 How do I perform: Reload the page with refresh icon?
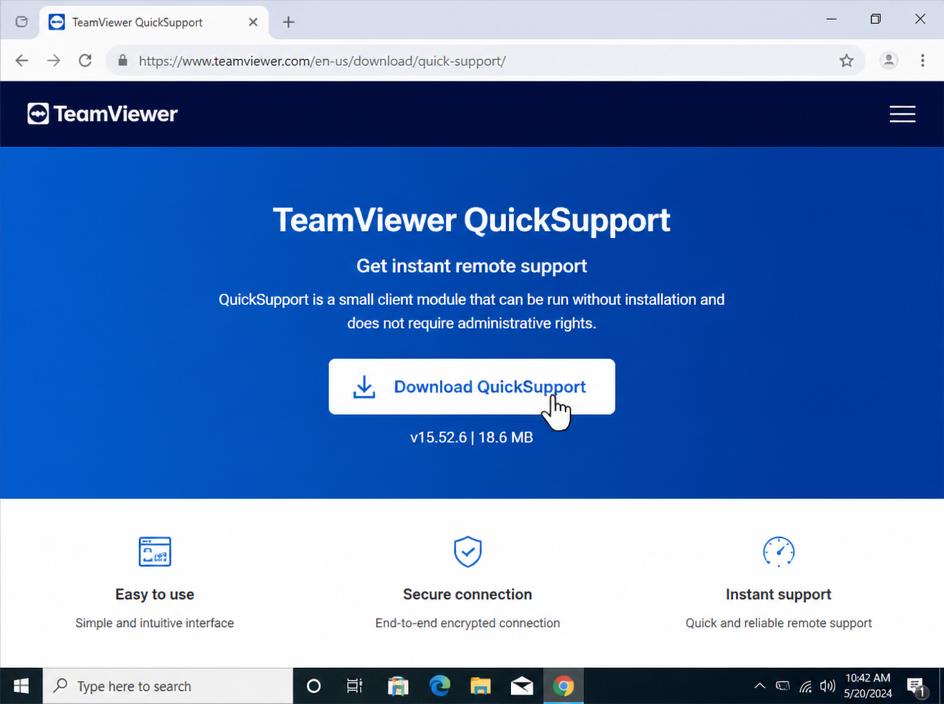85,60
